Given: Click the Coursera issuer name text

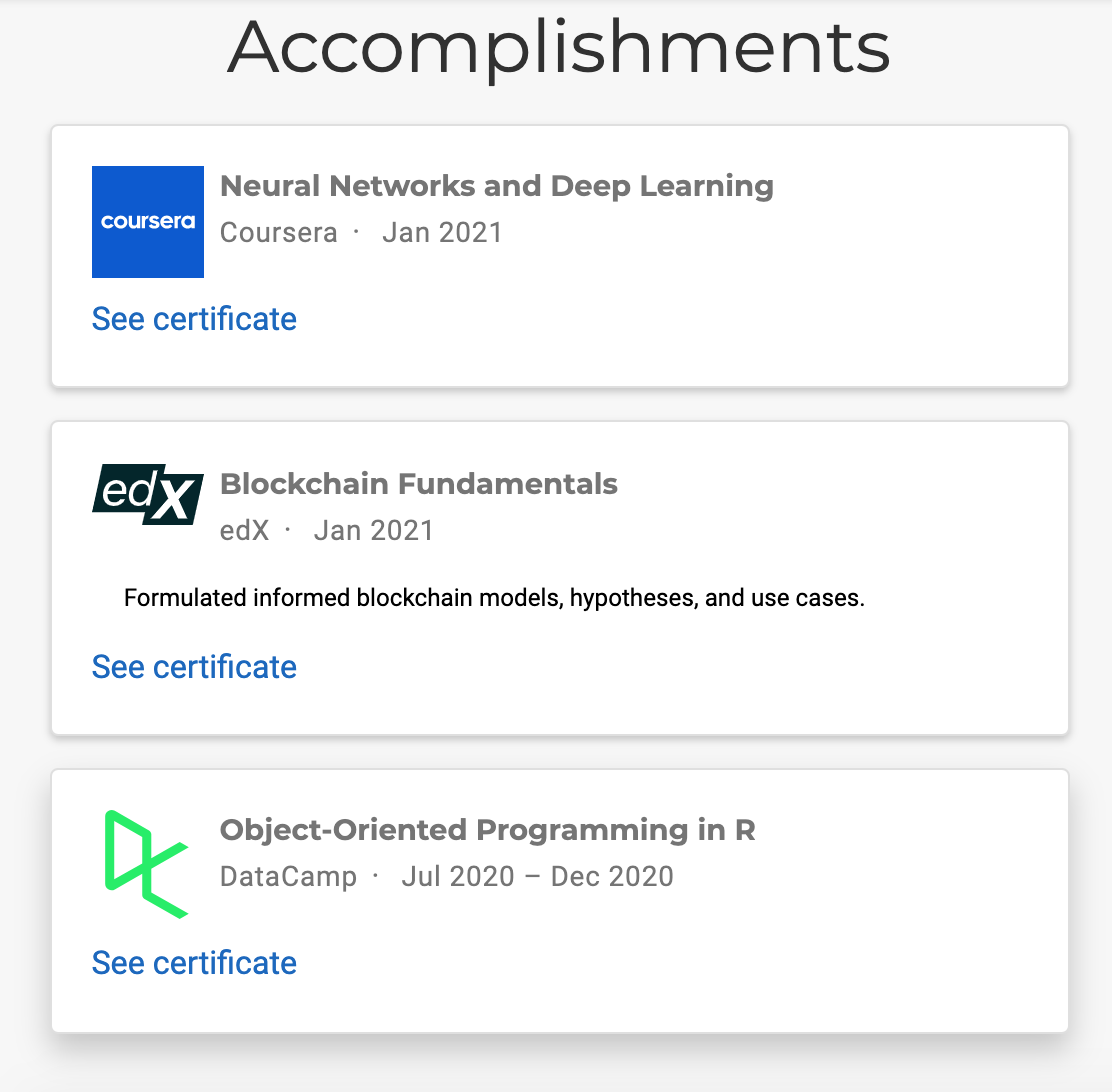Looking at the screenshot, I should pos(279,233).
